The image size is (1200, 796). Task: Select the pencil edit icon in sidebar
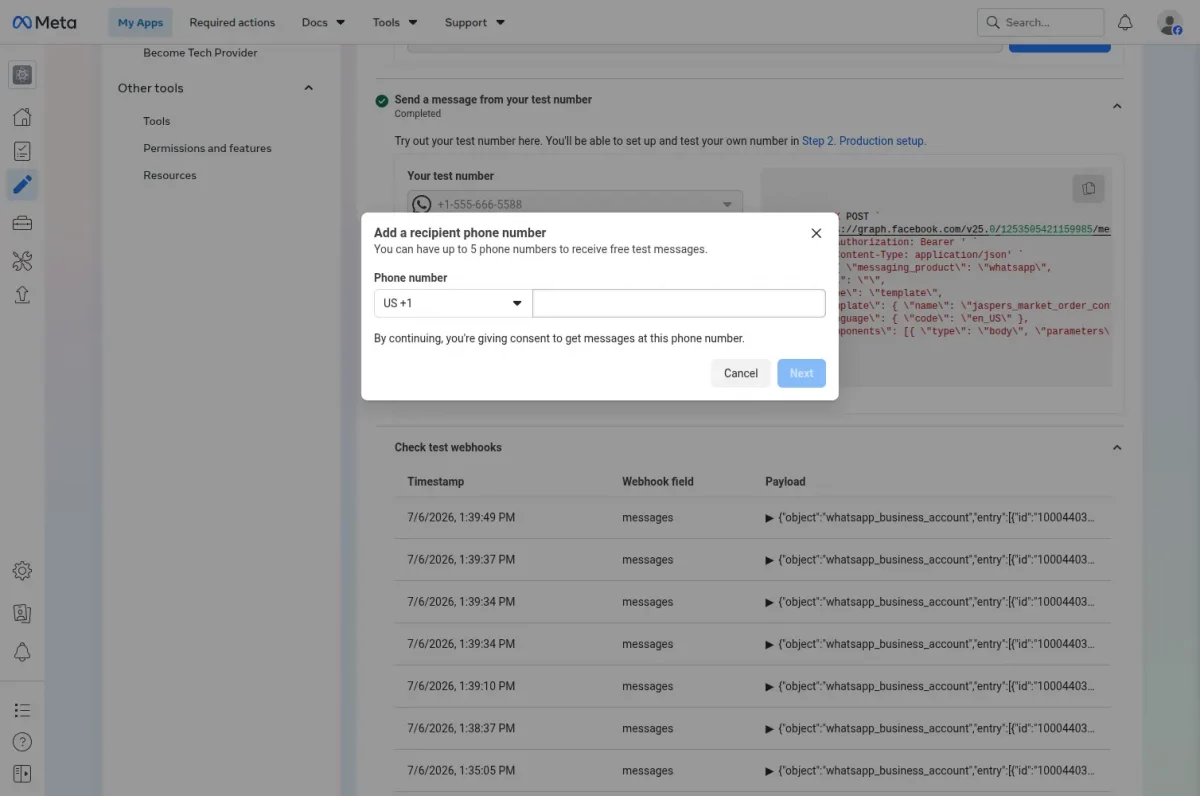coord(22,184)
